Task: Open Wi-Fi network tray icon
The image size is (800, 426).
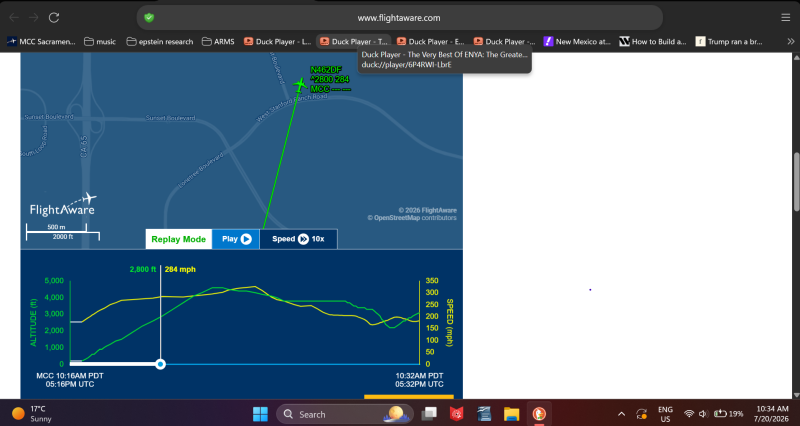Action: [689, 414]
